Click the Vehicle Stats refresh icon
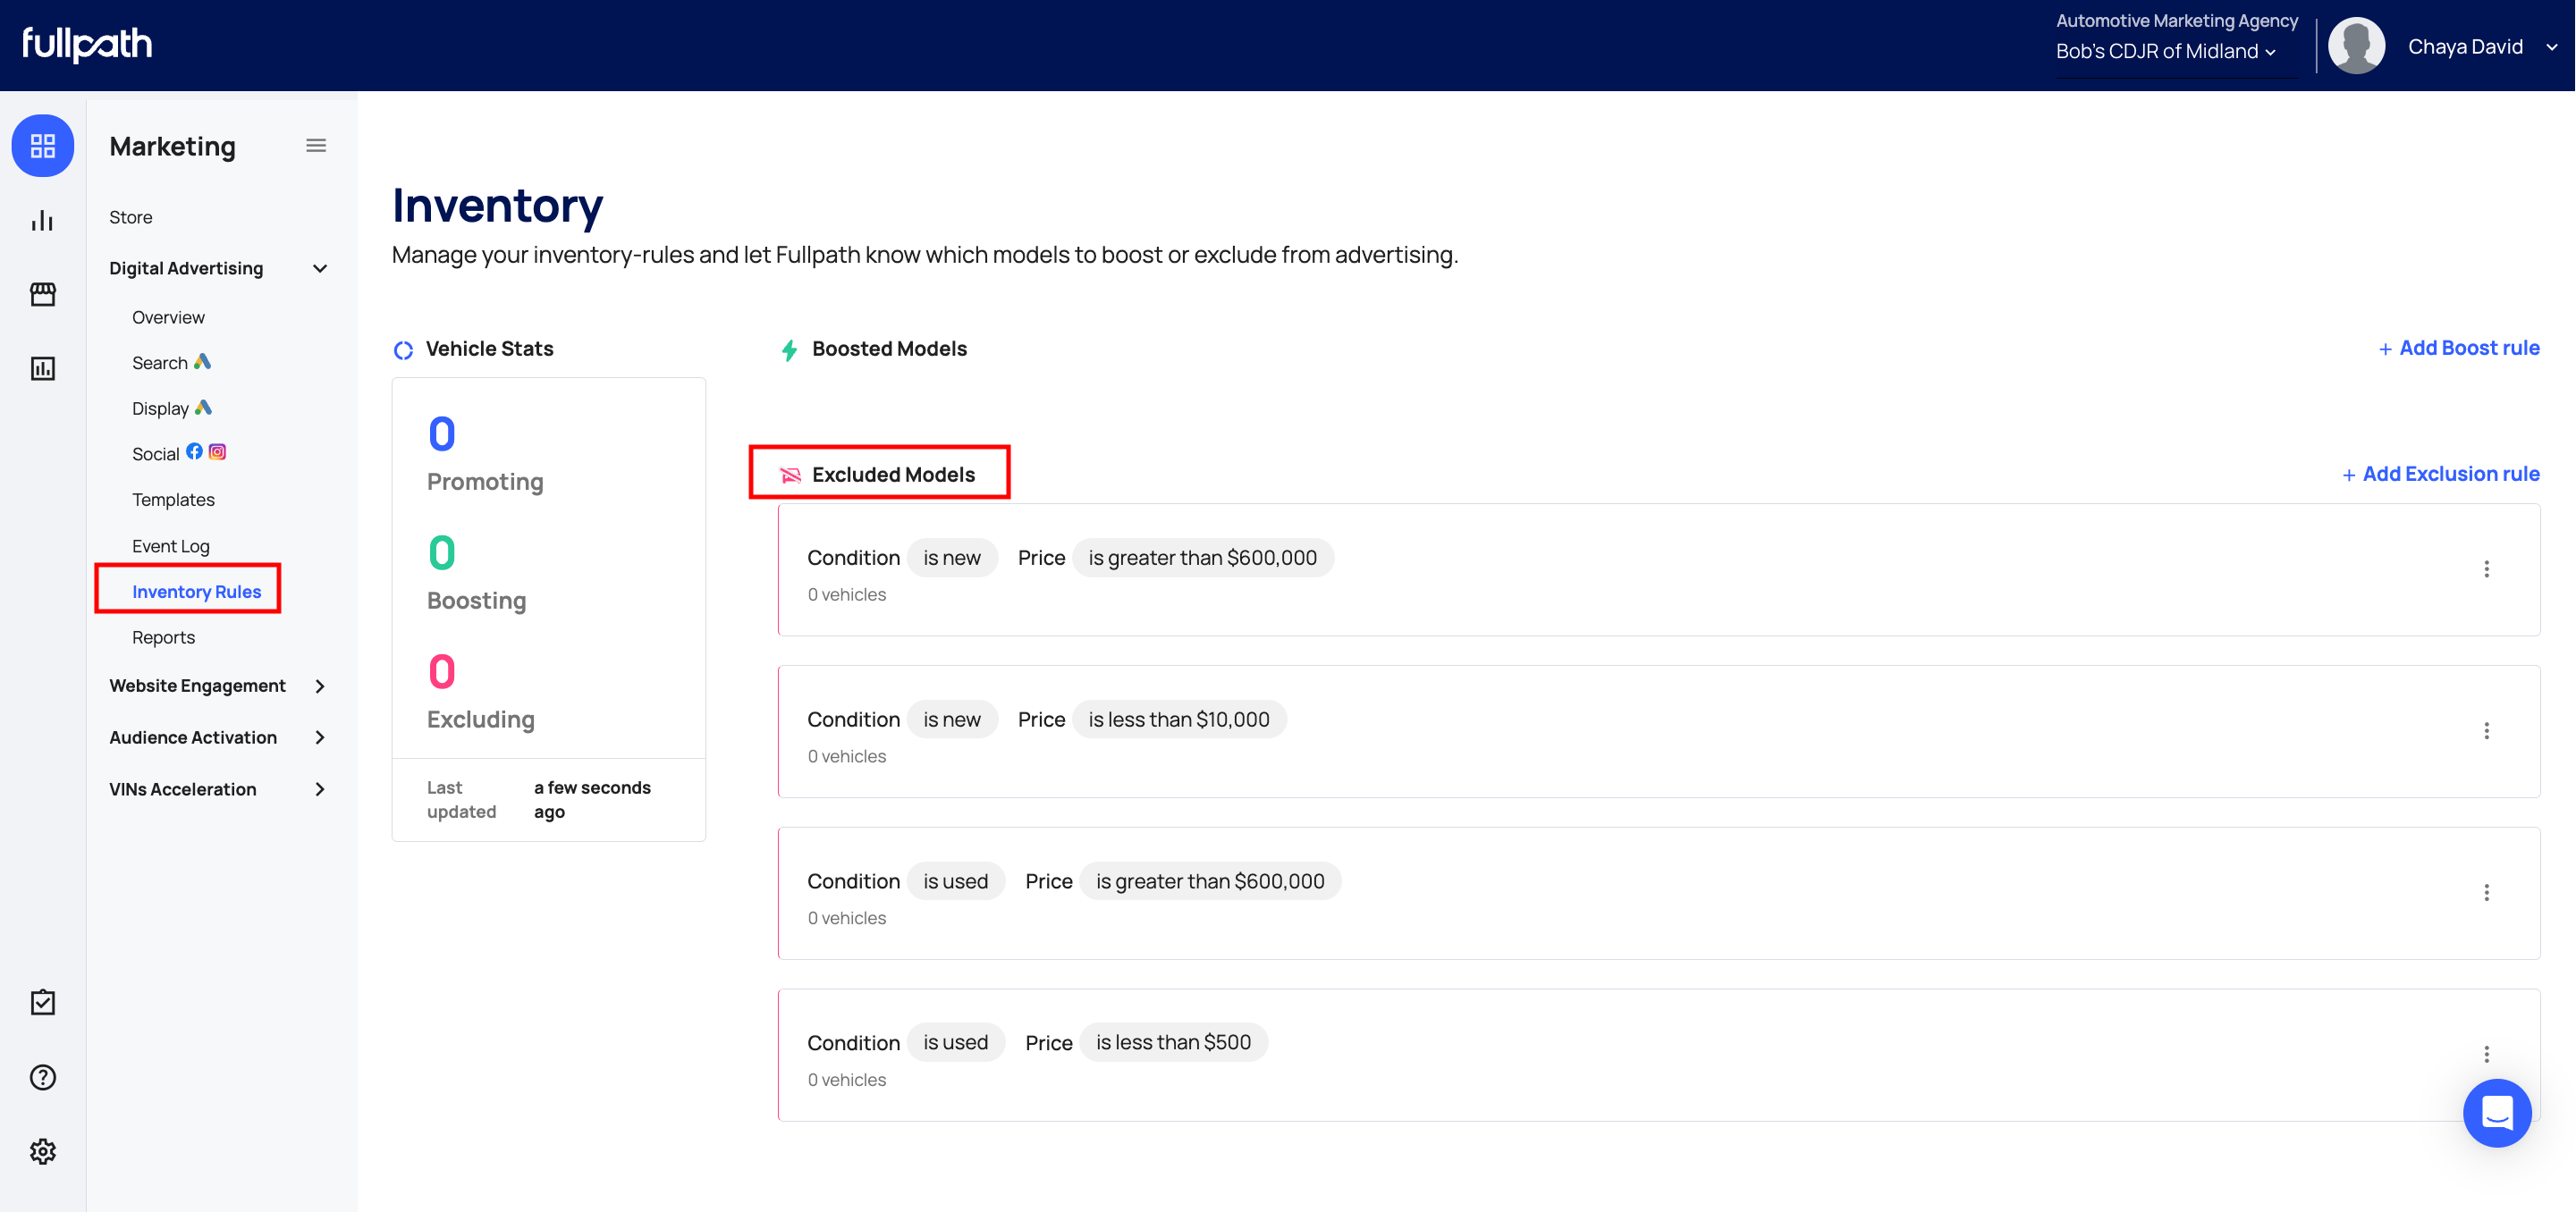This screenshot has width=2576, height=1212. (x=403, y=349)
